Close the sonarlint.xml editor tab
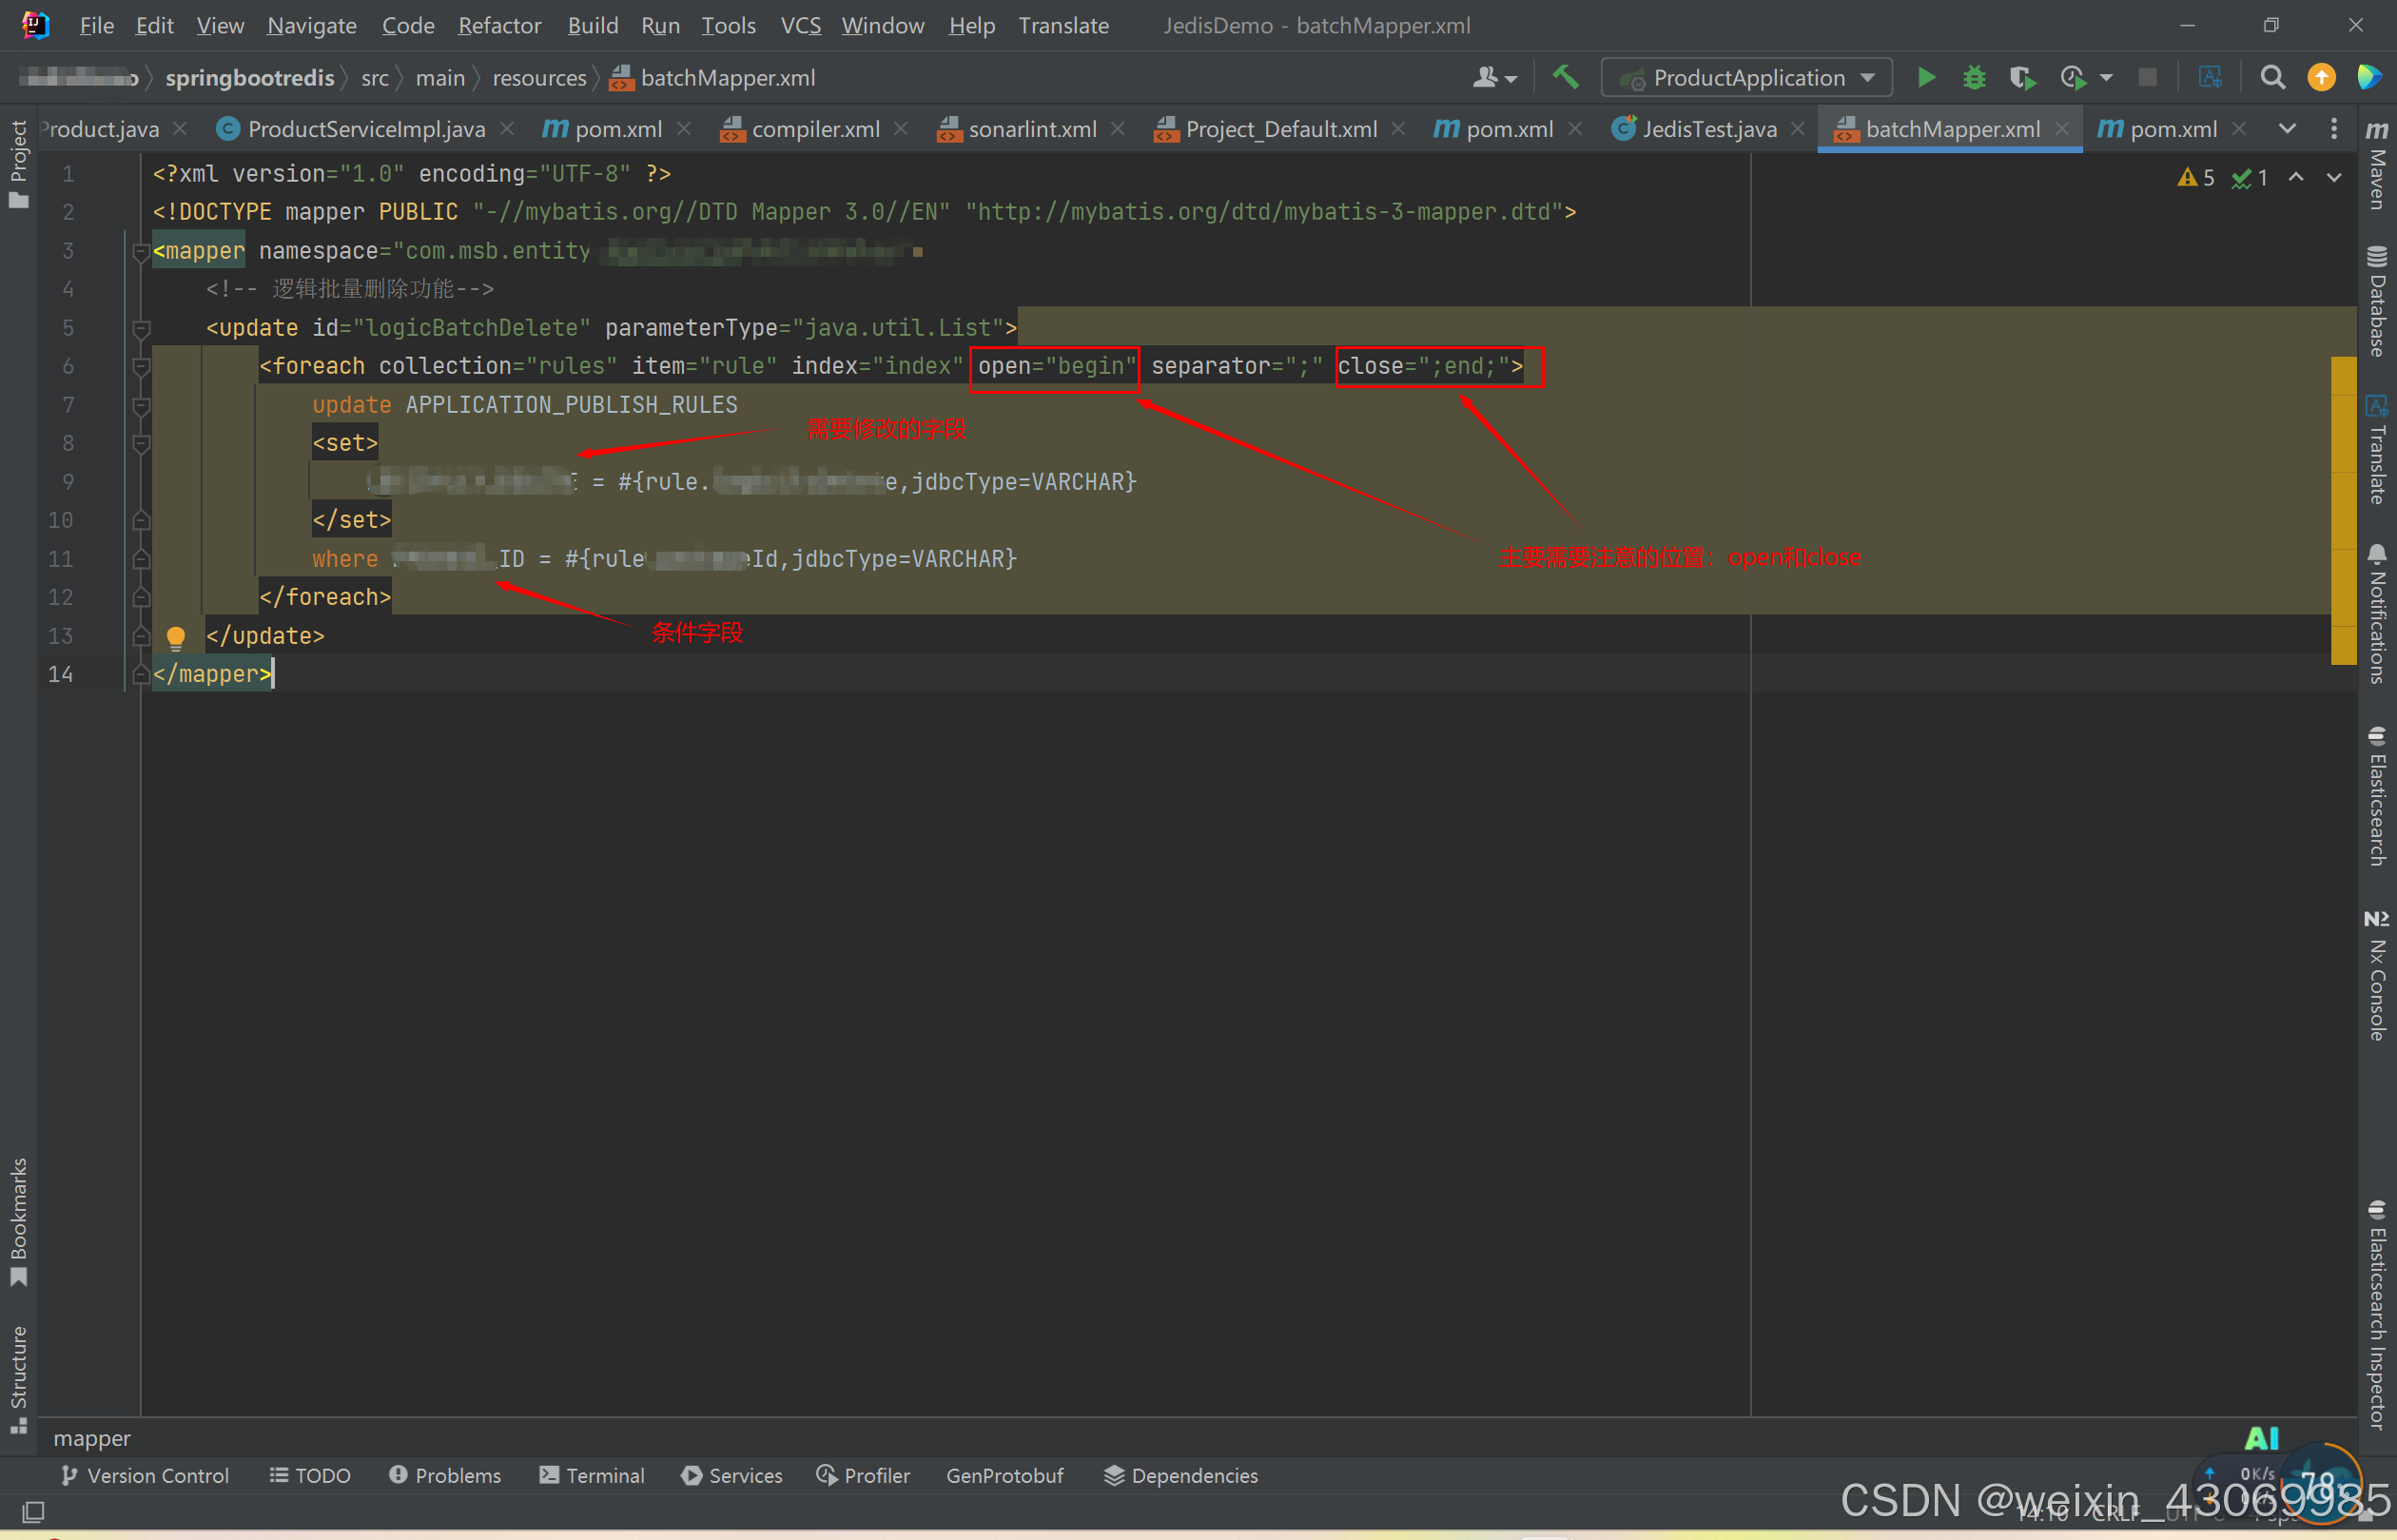This screenshot has height=1540, width=2397. [1118, 129]
